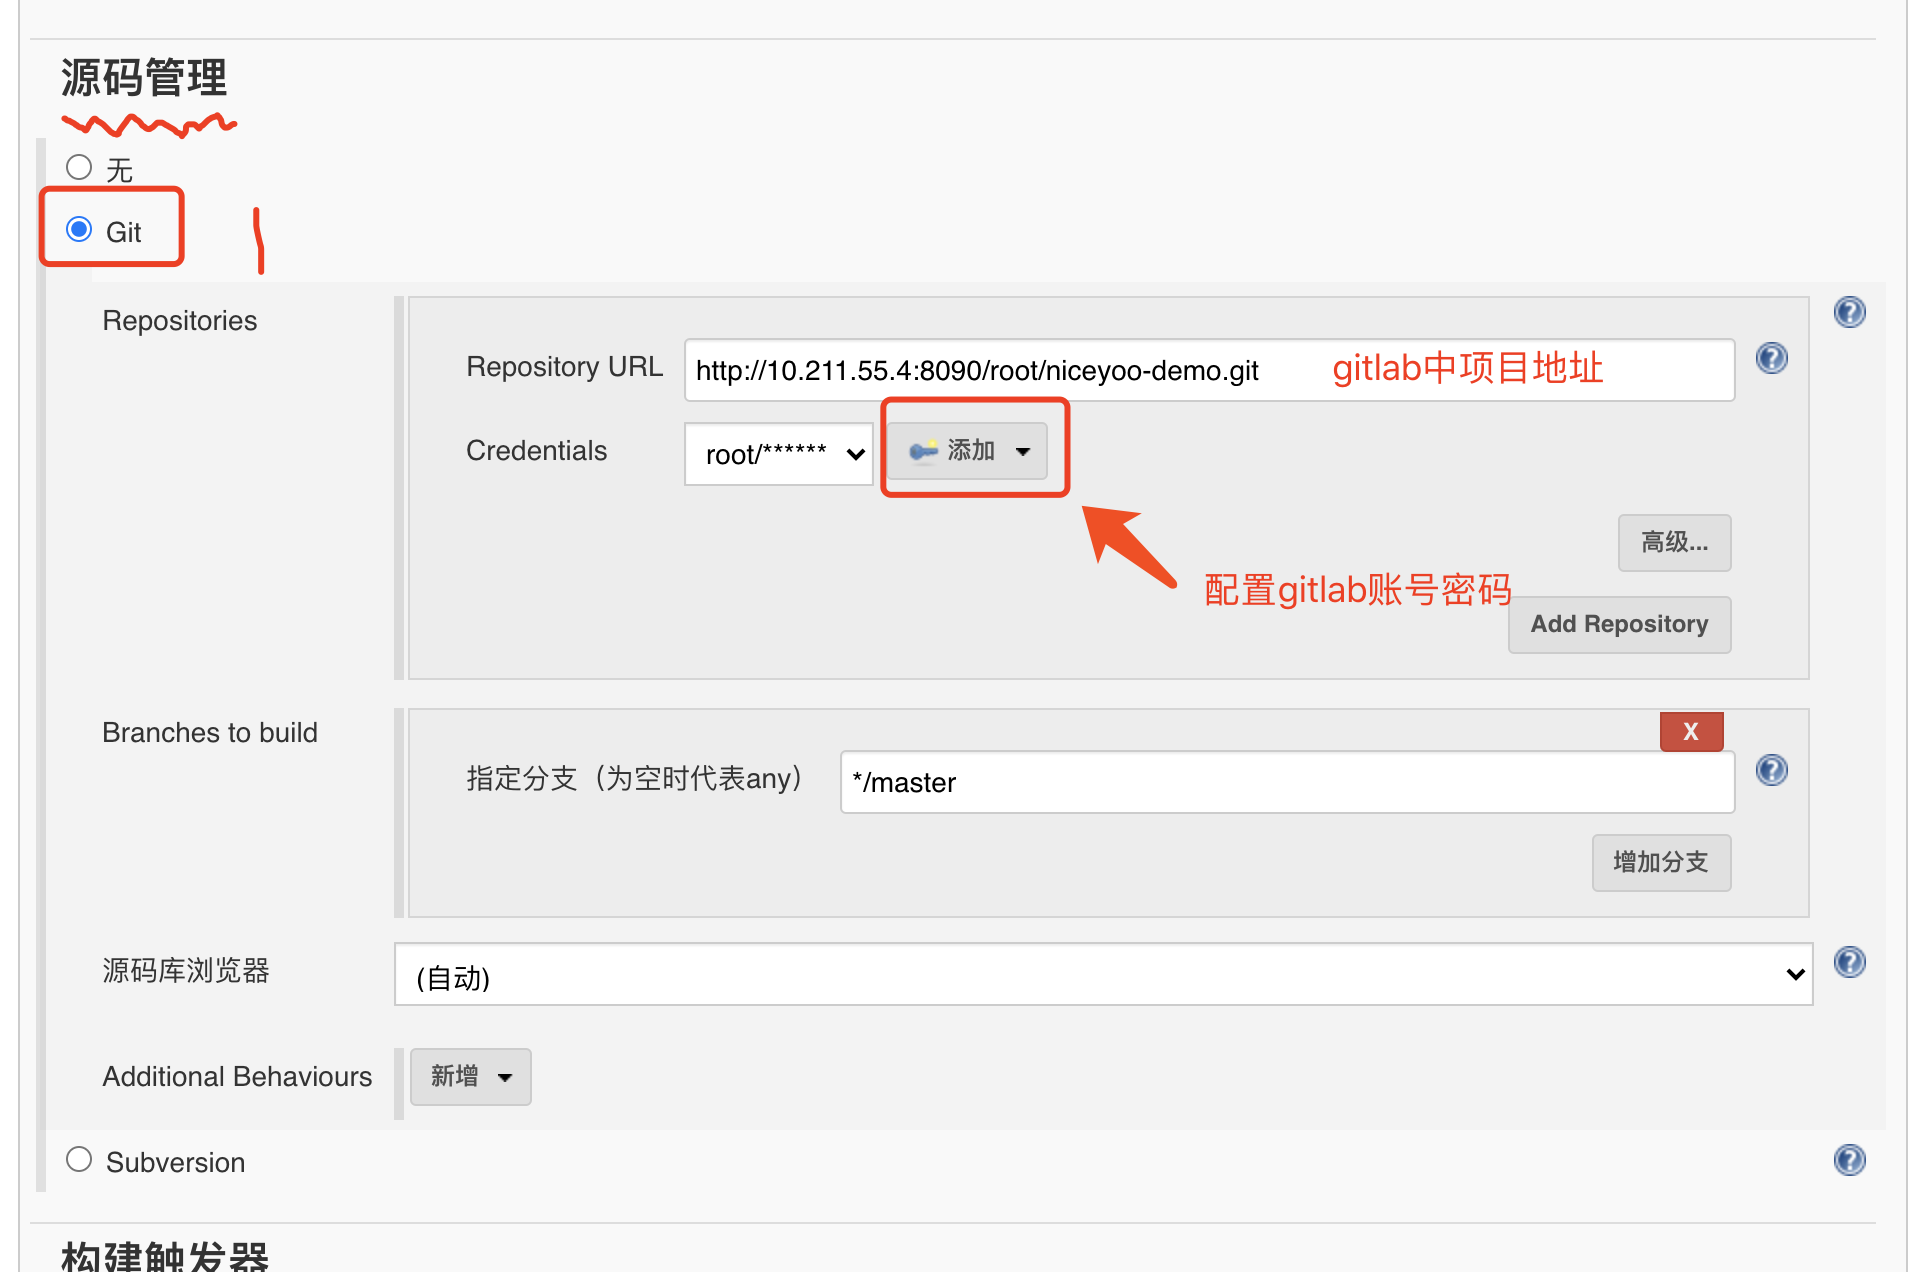
Task: Select the Subversion radio button
Action: (79, 1159)
